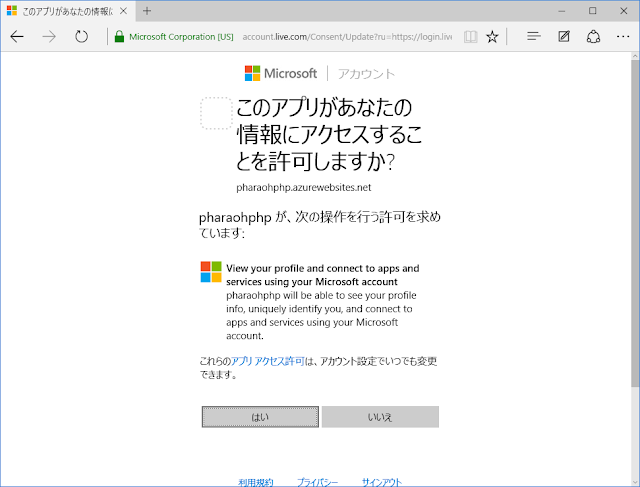Go back using the browser back arrow
640x487 pixels.
pos(17,37)
